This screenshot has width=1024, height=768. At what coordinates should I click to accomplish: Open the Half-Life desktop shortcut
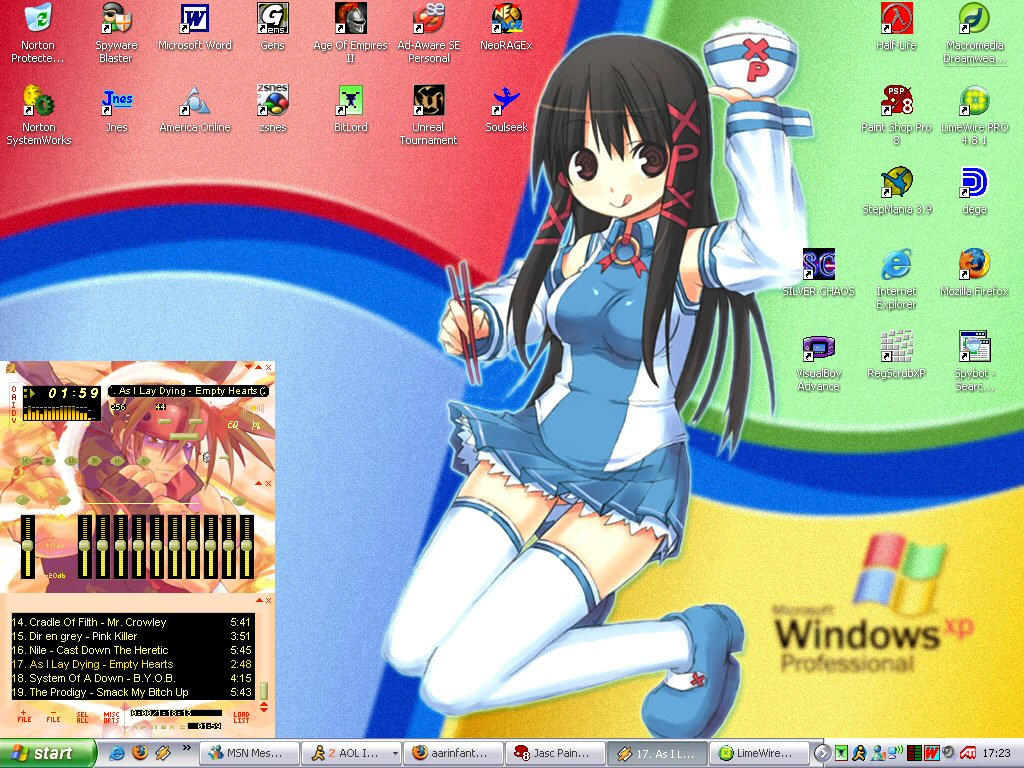coord(897,27)
